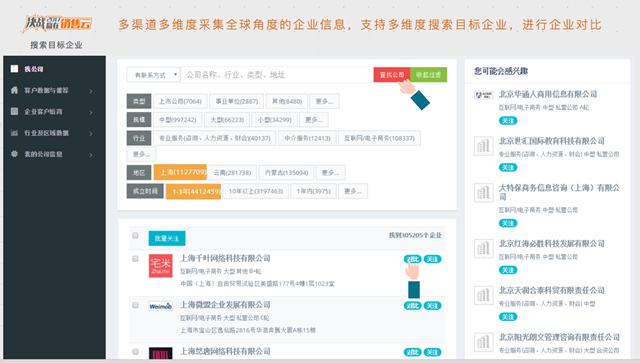Click the 行业及区域数据 chart icon
The image size is (640, 363).
click(14, 133)
